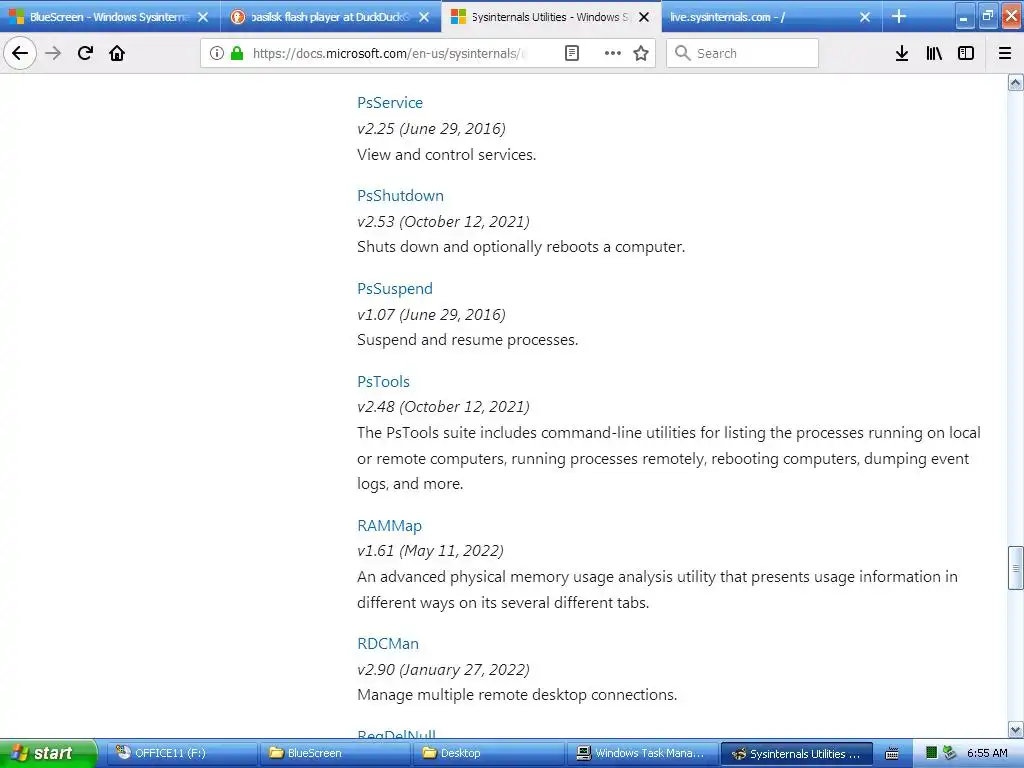Close the basilisk flash player tab
The width and height of the screenshot is (1024, 768).
[x=424, y=17]
